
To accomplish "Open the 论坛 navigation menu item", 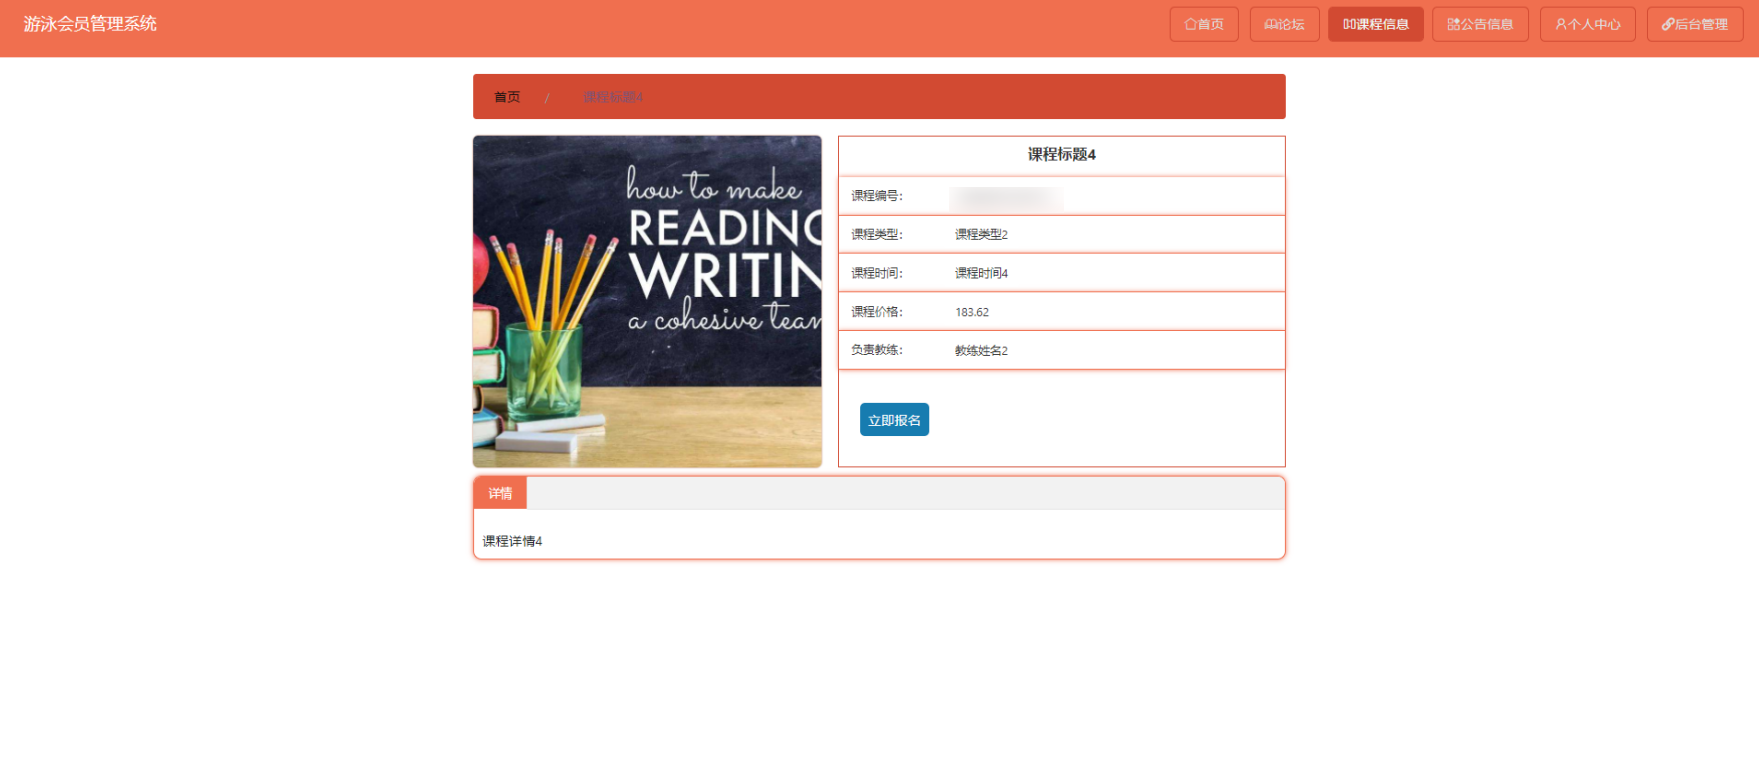I will click(1285, 24).
